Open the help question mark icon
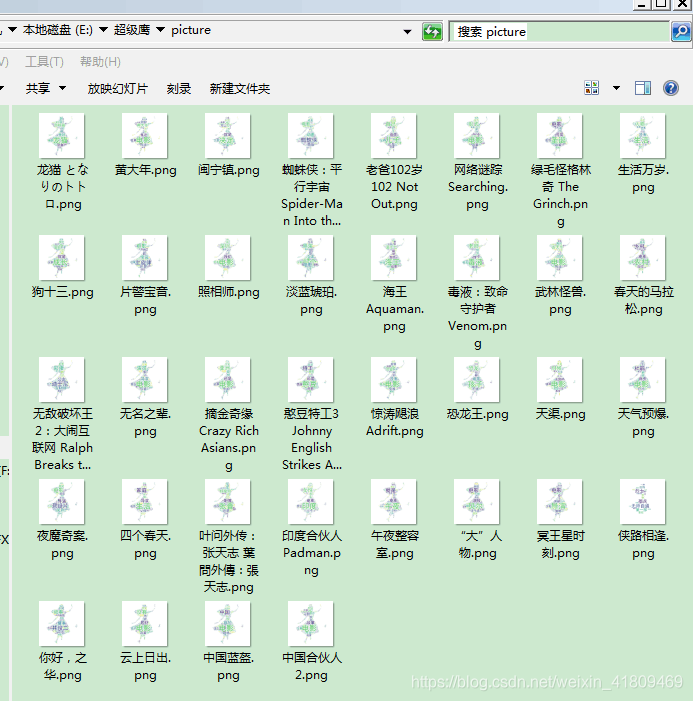Screen dimensions: 693x701 [x=671, y=88]
